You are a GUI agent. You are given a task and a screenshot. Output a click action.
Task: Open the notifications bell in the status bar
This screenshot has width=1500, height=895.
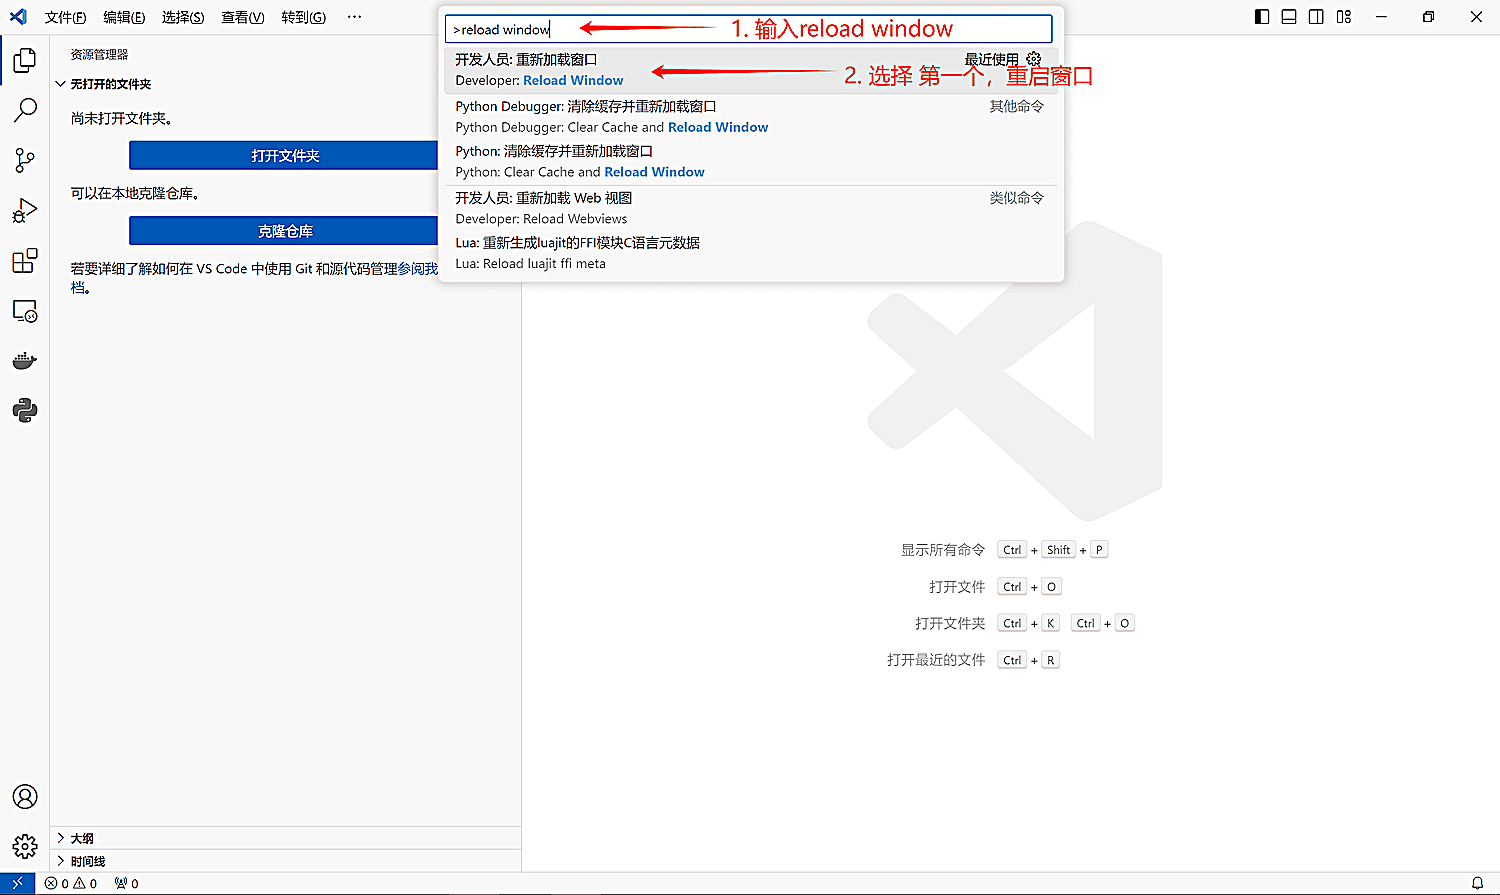[x=1477, y=883]
